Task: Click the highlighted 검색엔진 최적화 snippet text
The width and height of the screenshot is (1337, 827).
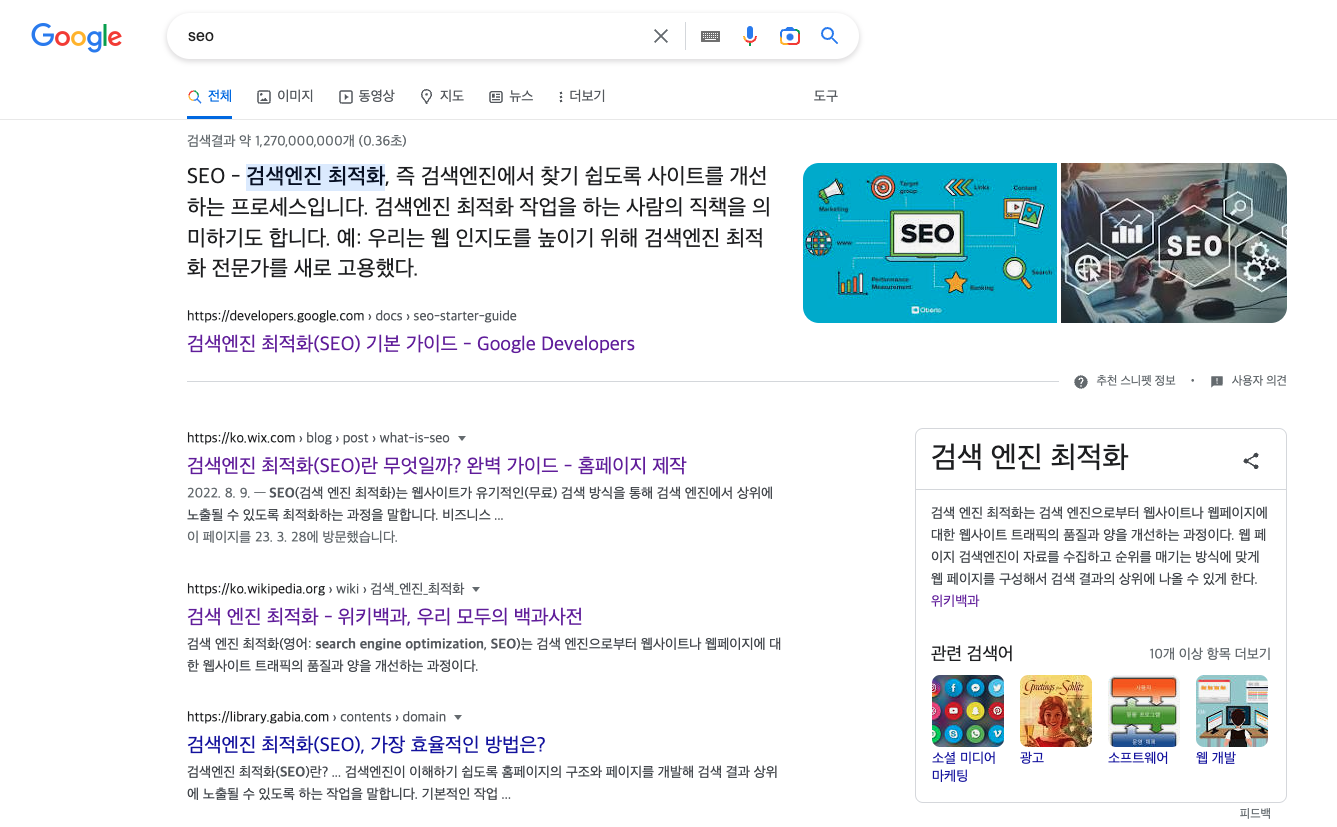Action: 316,176
